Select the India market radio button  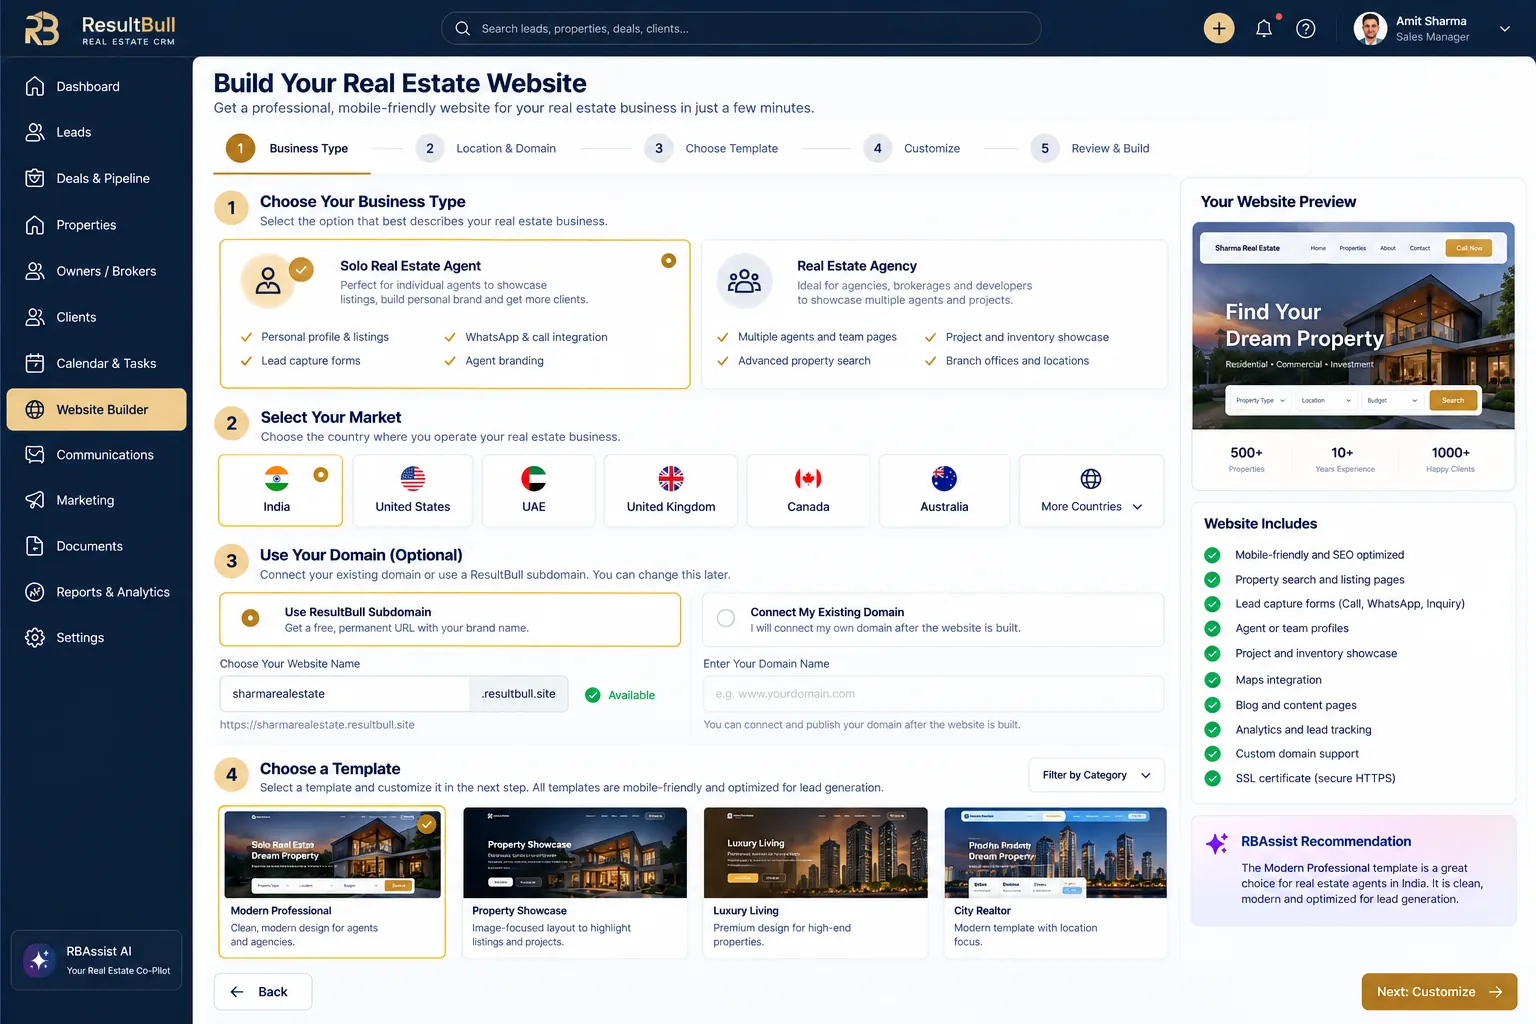321,475
